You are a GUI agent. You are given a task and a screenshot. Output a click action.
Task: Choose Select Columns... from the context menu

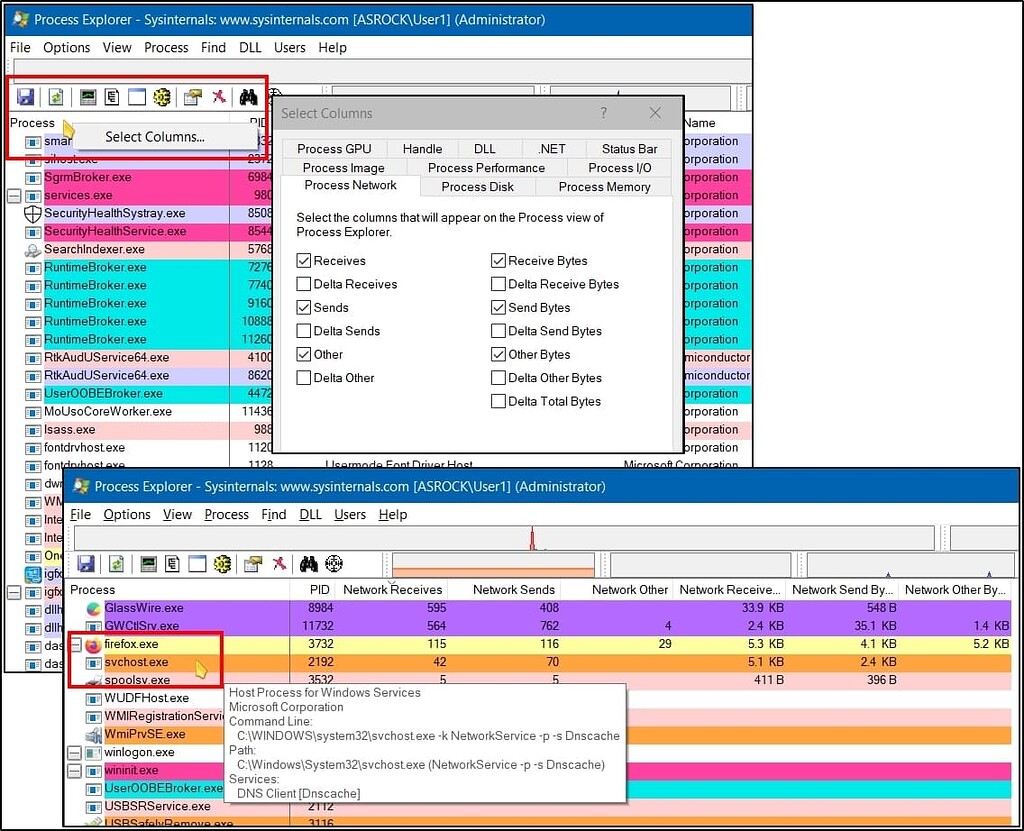click(x=155, y=137)
